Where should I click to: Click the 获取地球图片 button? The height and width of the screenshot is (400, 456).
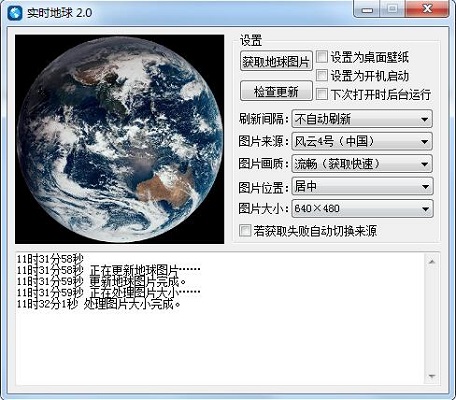coord(276,61)
